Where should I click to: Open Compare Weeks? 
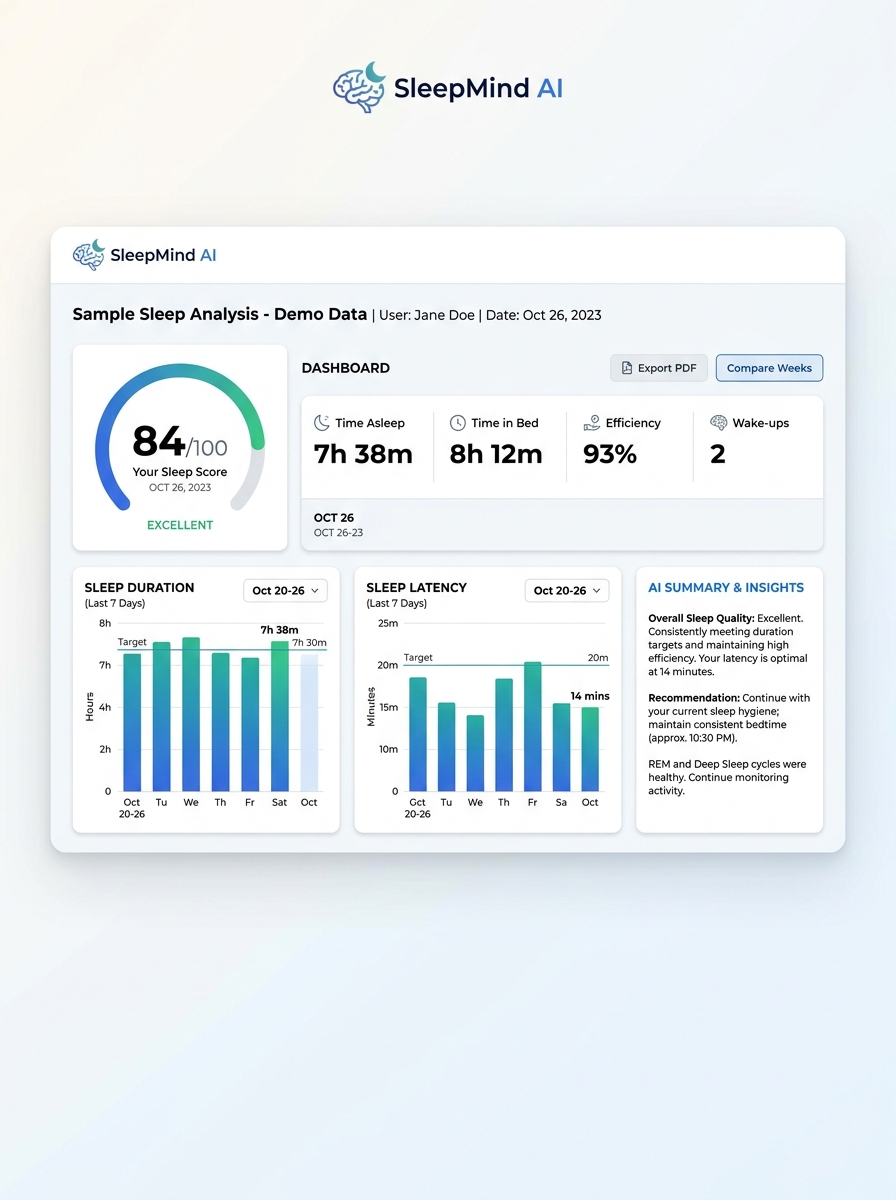point(769,368)
